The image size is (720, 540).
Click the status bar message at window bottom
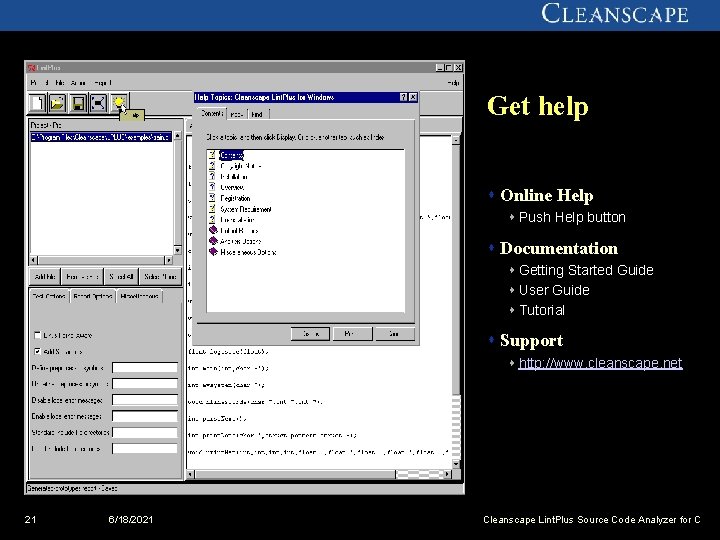click(x=72, y=488)
